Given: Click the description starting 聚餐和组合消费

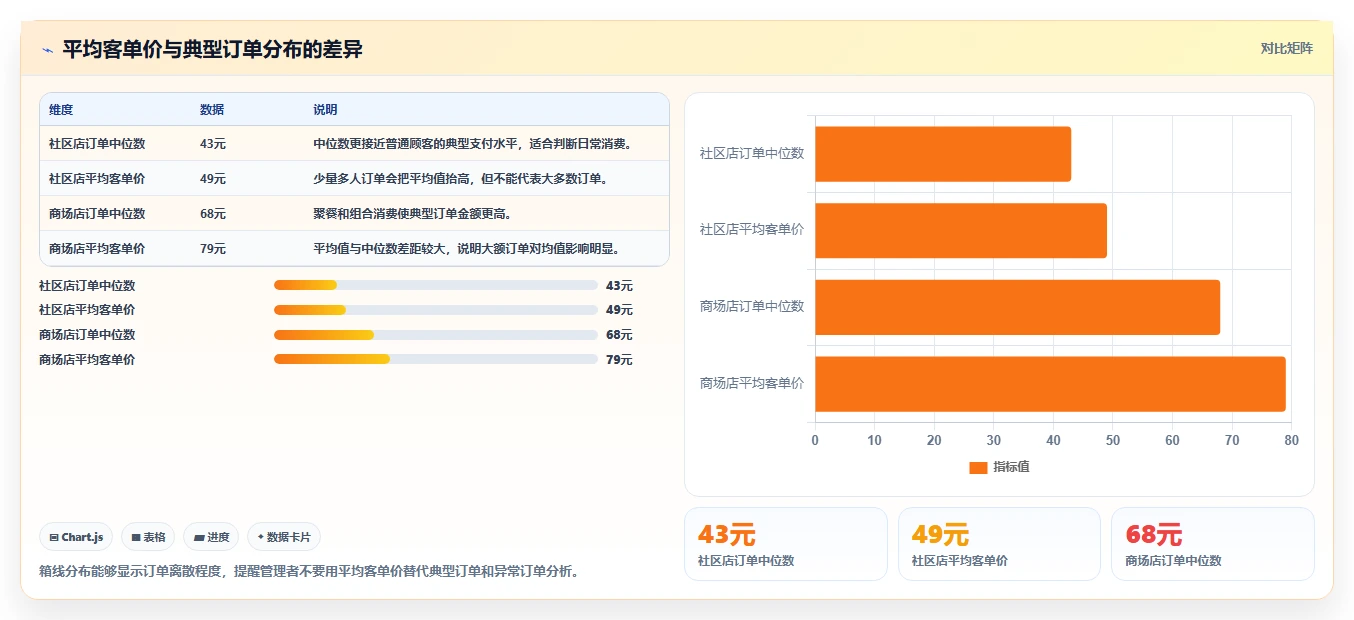Looking at the screenshot, I should 413,214.
